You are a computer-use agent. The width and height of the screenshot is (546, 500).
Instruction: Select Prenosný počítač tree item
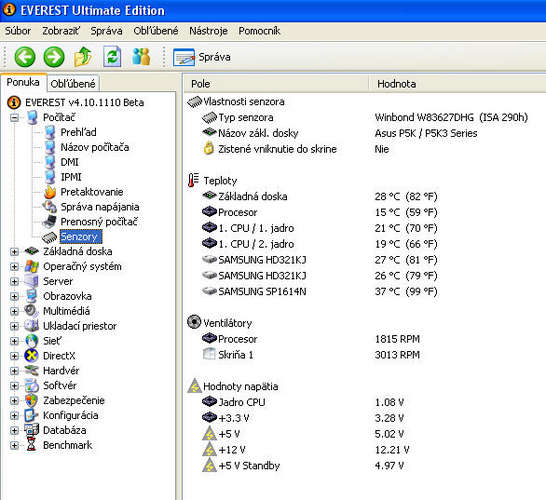pos(99,222)
